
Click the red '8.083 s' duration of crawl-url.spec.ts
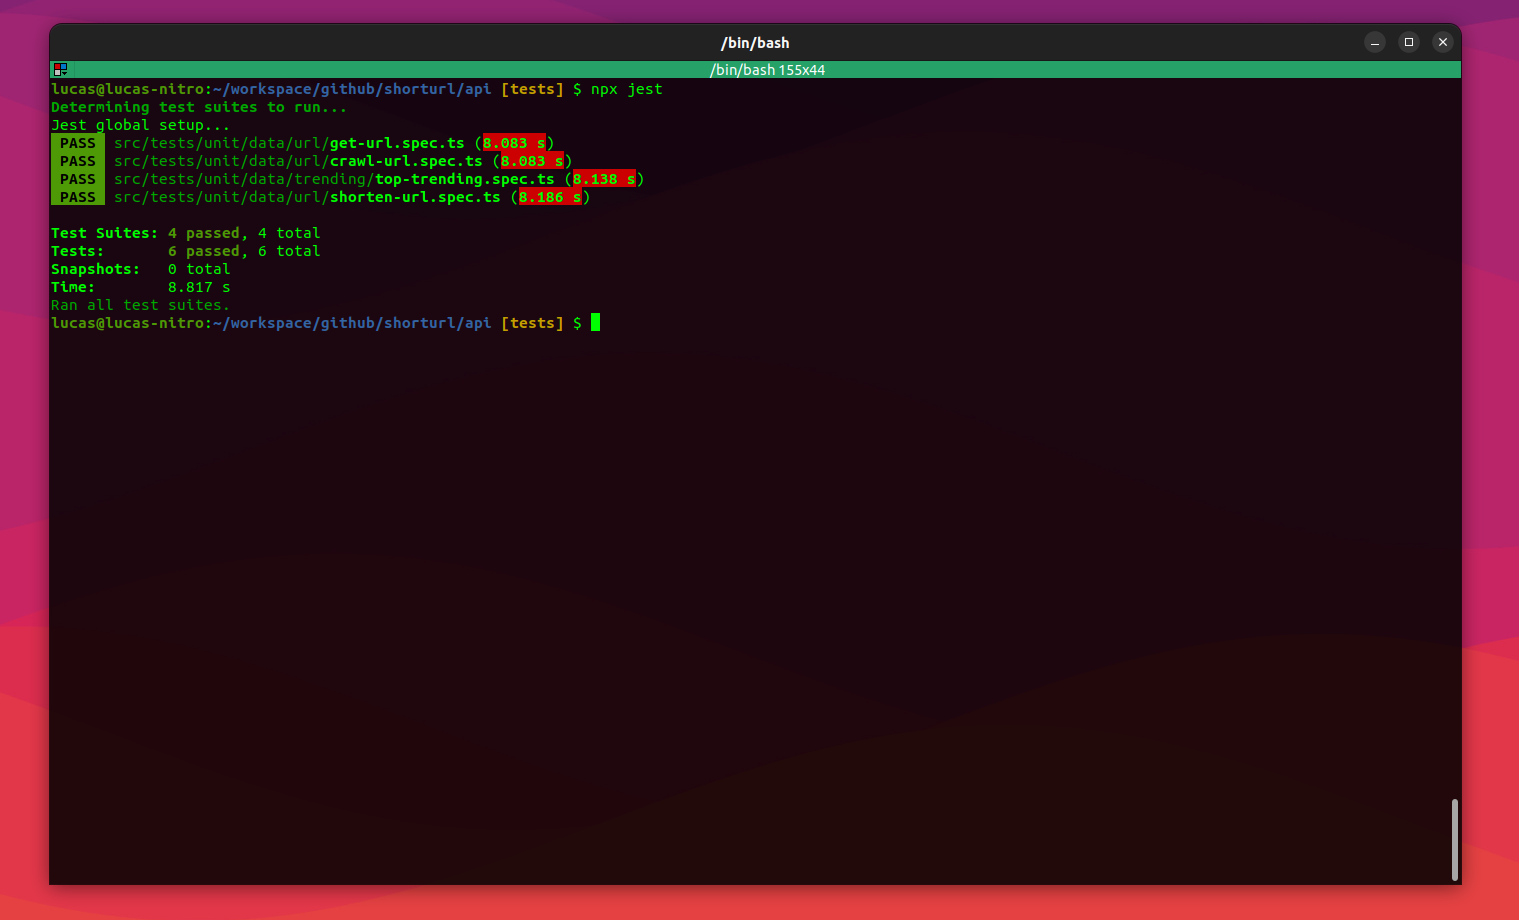click(x=532, y=161)
